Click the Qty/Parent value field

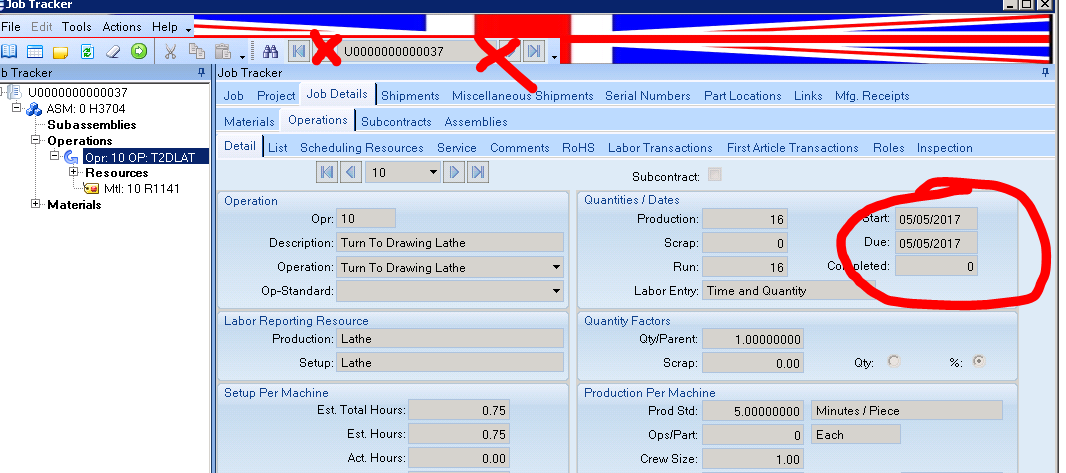[x=753, y=338]
